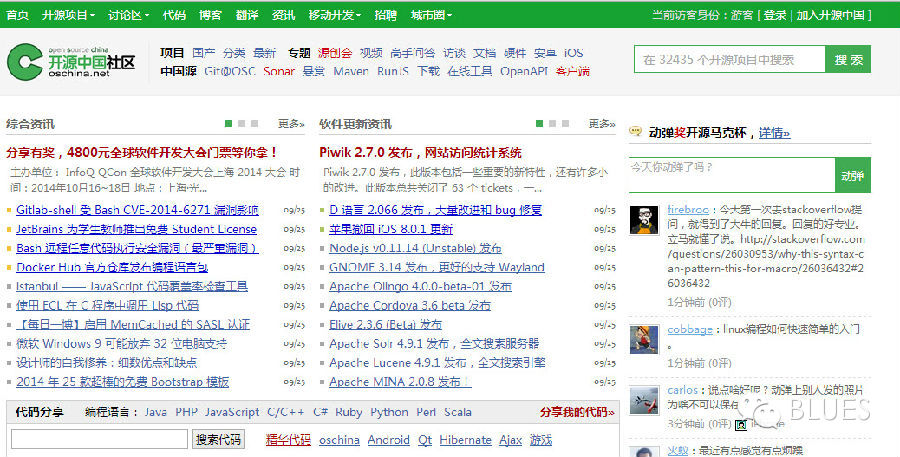Viewport: 900px width, 457px height.
Task: Click the green 搜索 button
Action: [848, 59]
